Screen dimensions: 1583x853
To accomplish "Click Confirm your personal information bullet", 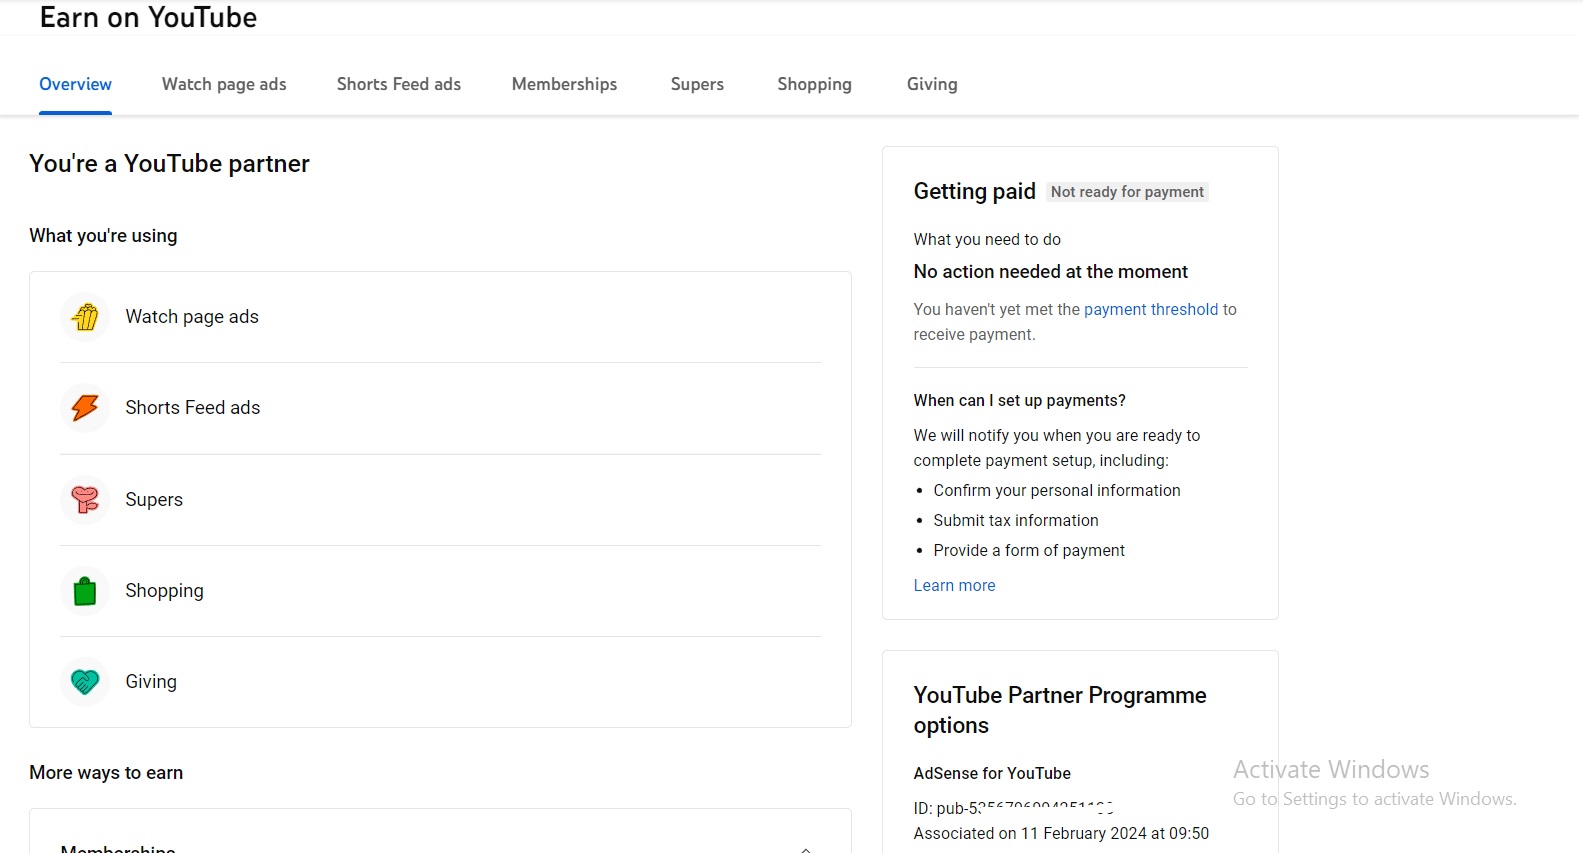I will (1056, 491).
